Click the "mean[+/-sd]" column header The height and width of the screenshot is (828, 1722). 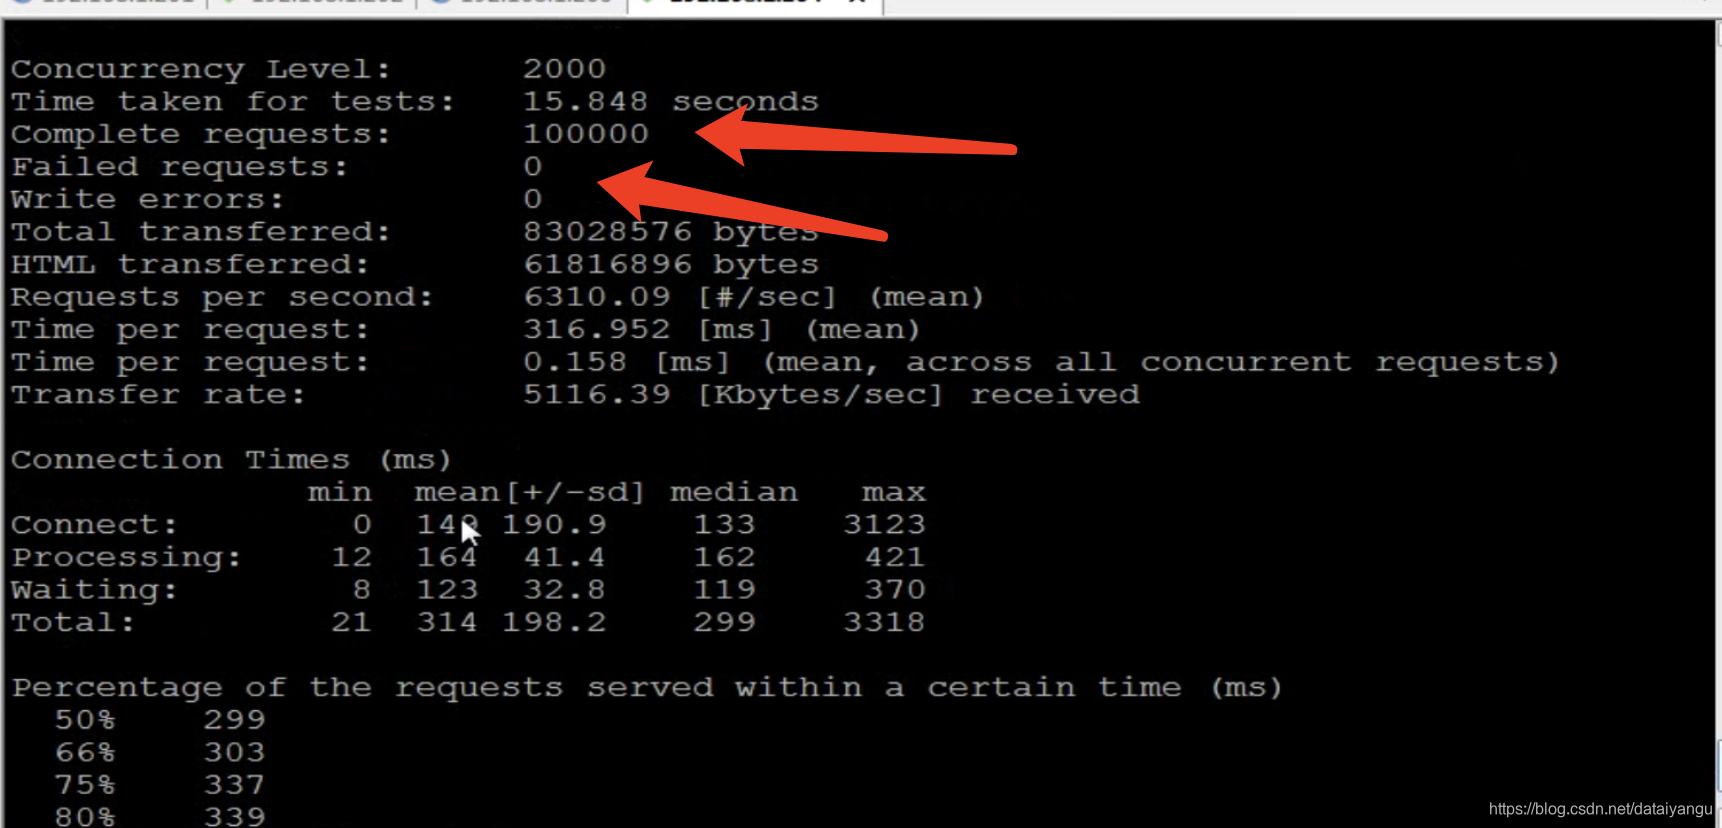click(529, 492)
